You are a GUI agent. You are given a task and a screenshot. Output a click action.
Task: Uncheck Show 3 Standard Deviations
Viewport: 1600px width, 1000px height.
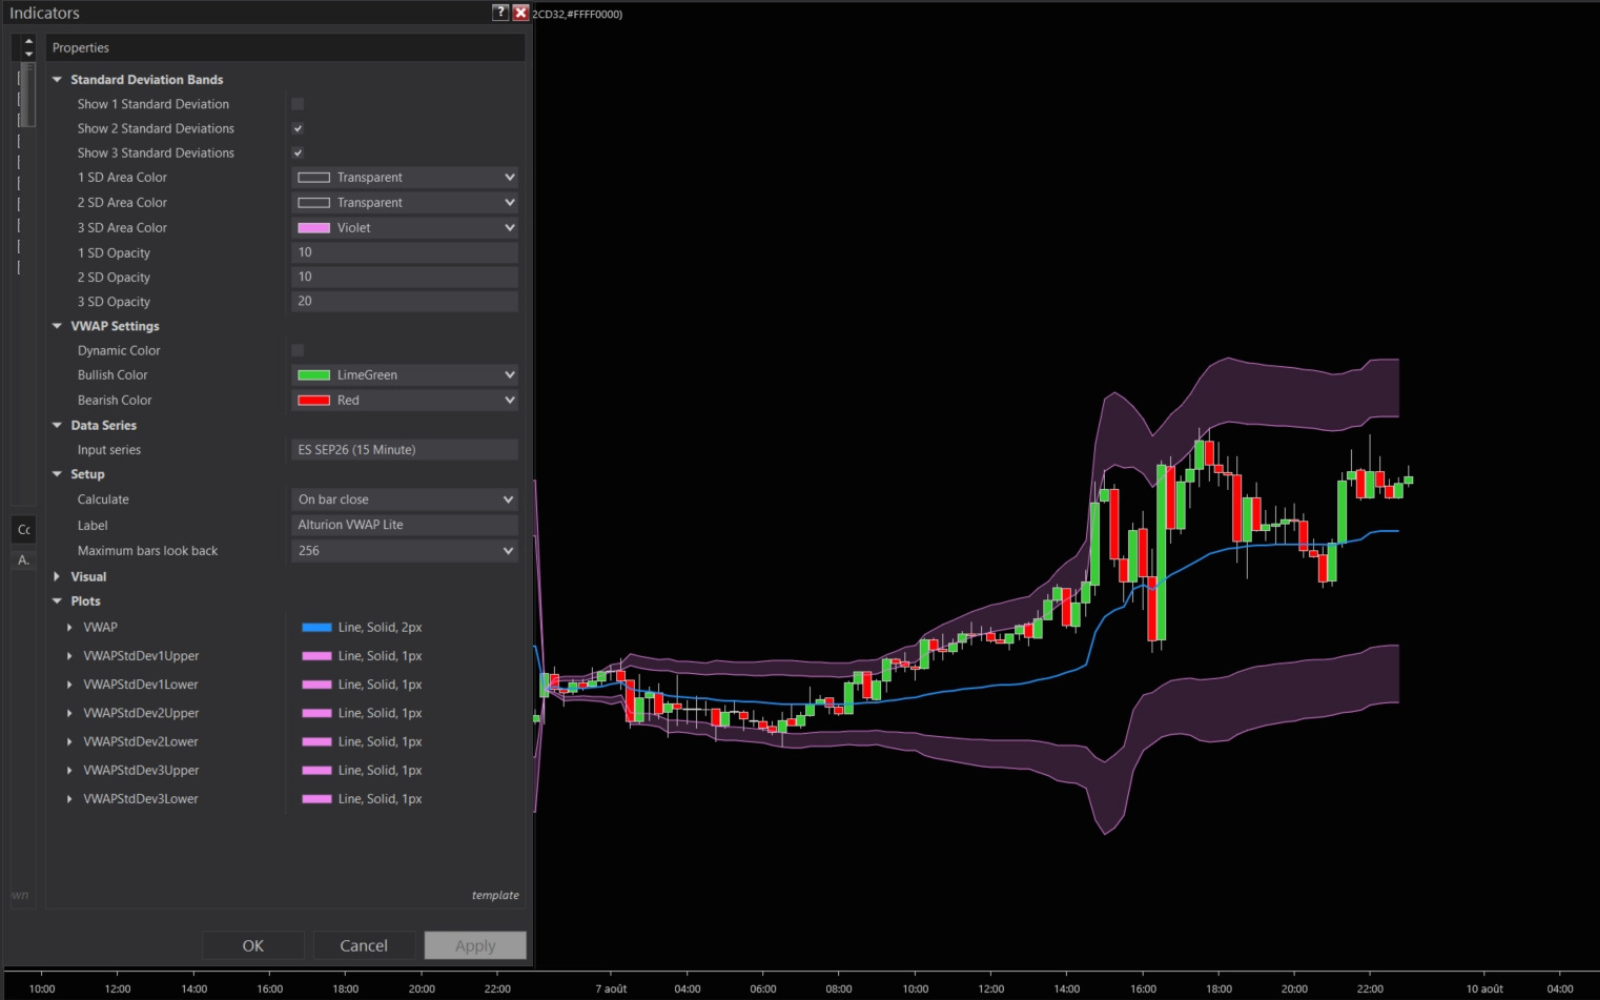(297, 153)
